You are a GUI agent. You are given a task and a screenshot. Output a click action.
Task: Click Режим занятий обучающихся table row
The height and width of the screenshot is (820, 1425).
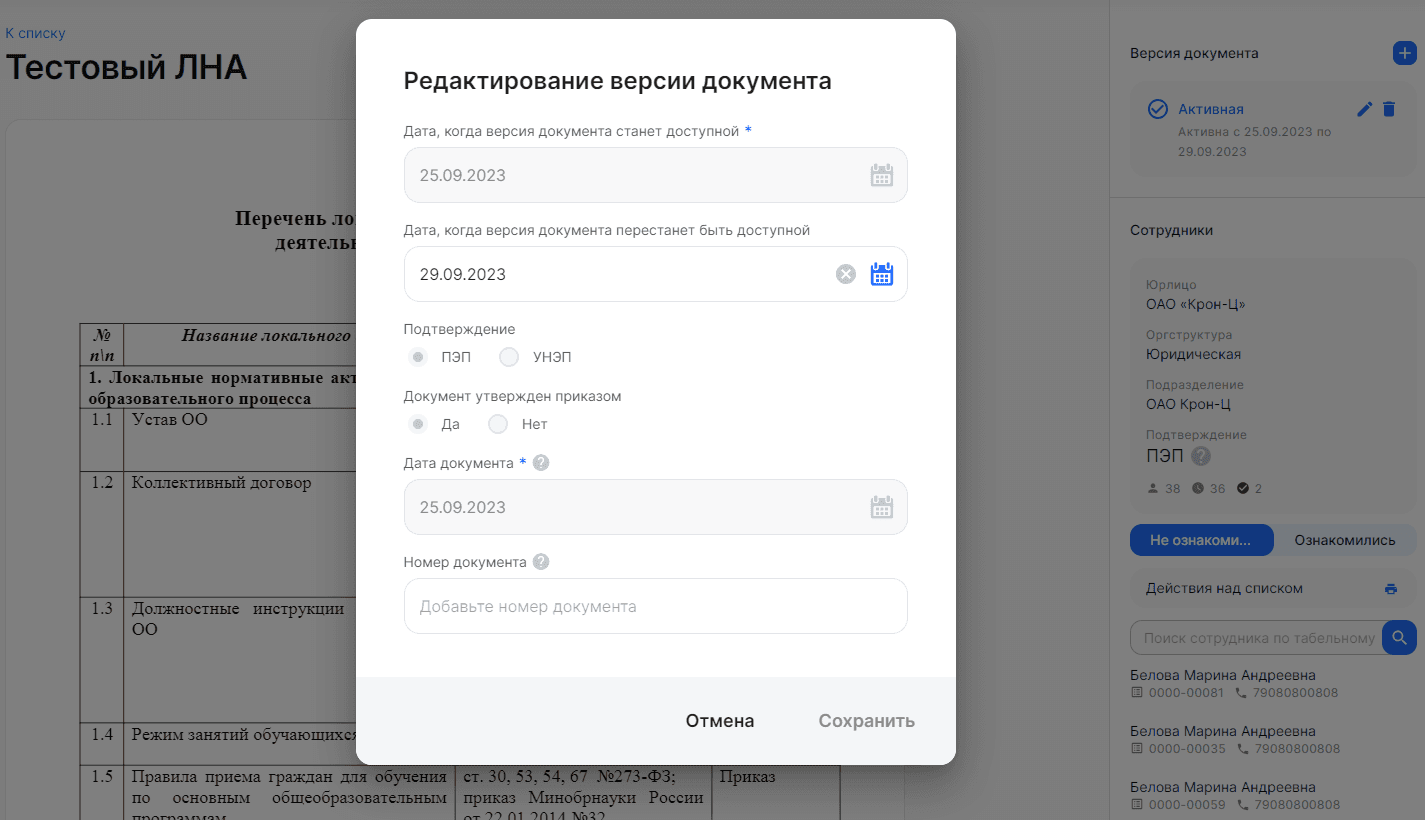tap(244, 735)
